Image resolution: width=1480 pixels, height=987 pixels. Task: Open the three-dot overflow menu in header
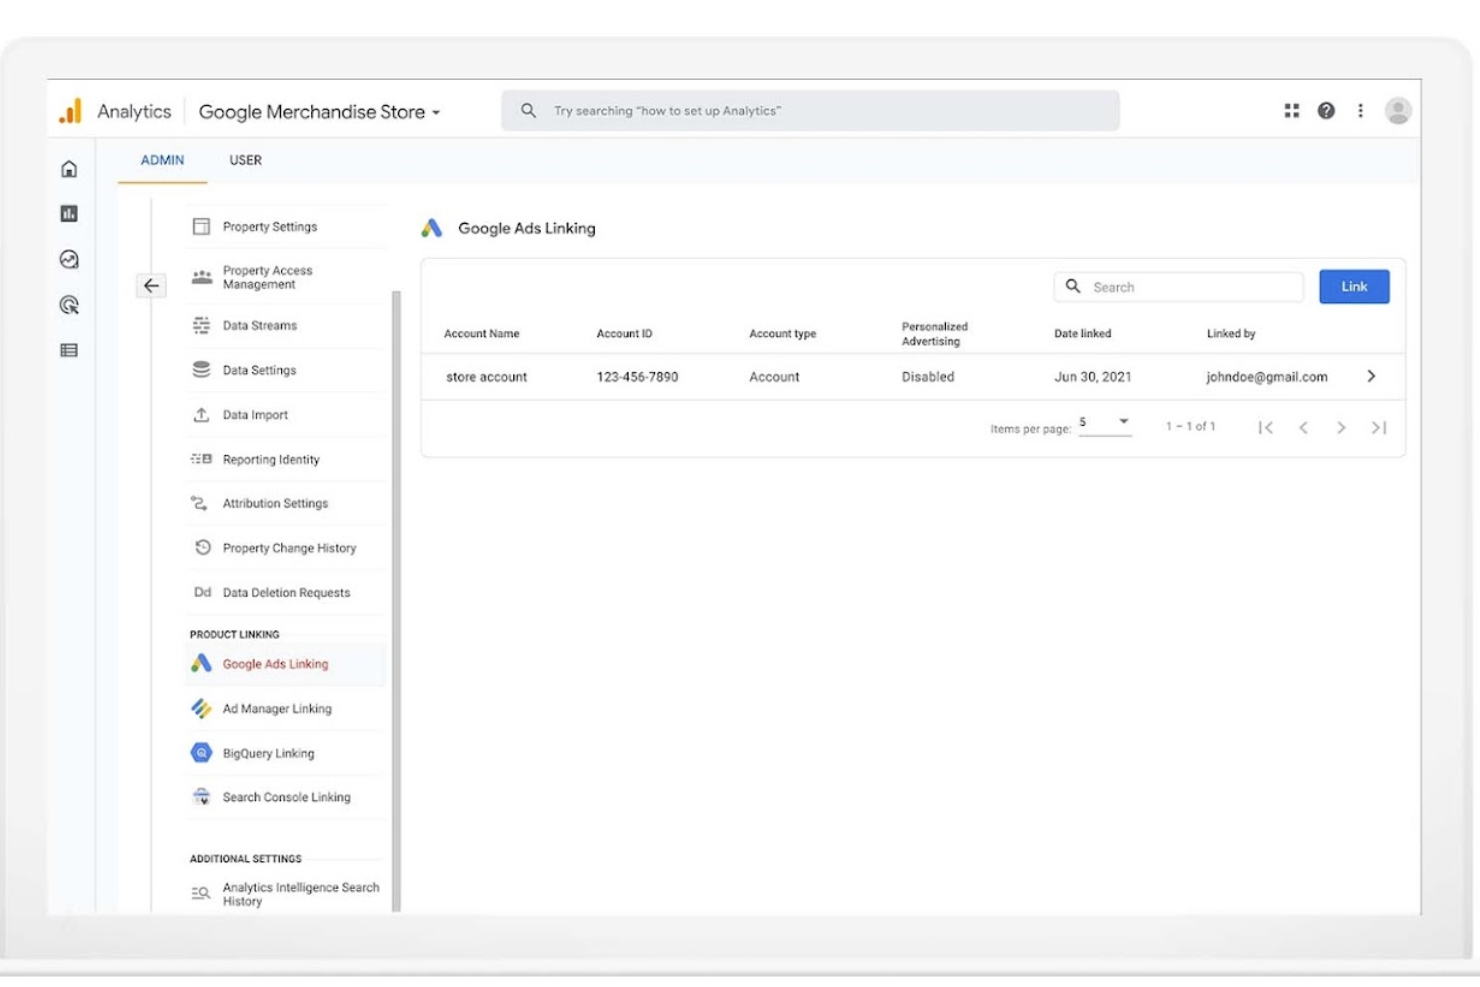[1360, 111]
